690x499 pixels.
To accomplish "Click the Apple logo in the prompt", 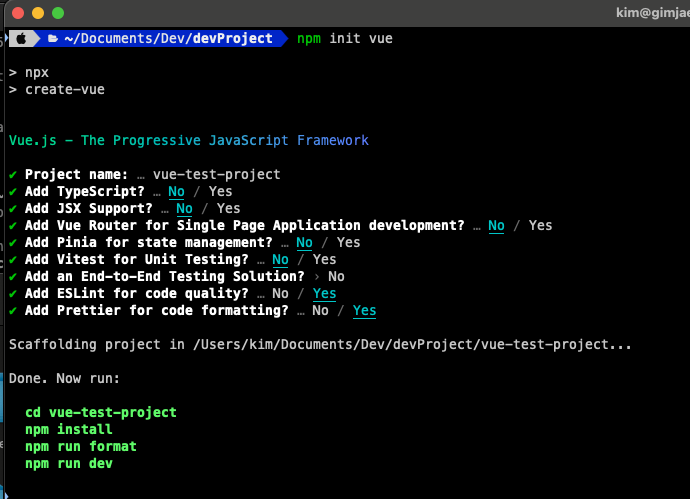I will tap(21, 39).
